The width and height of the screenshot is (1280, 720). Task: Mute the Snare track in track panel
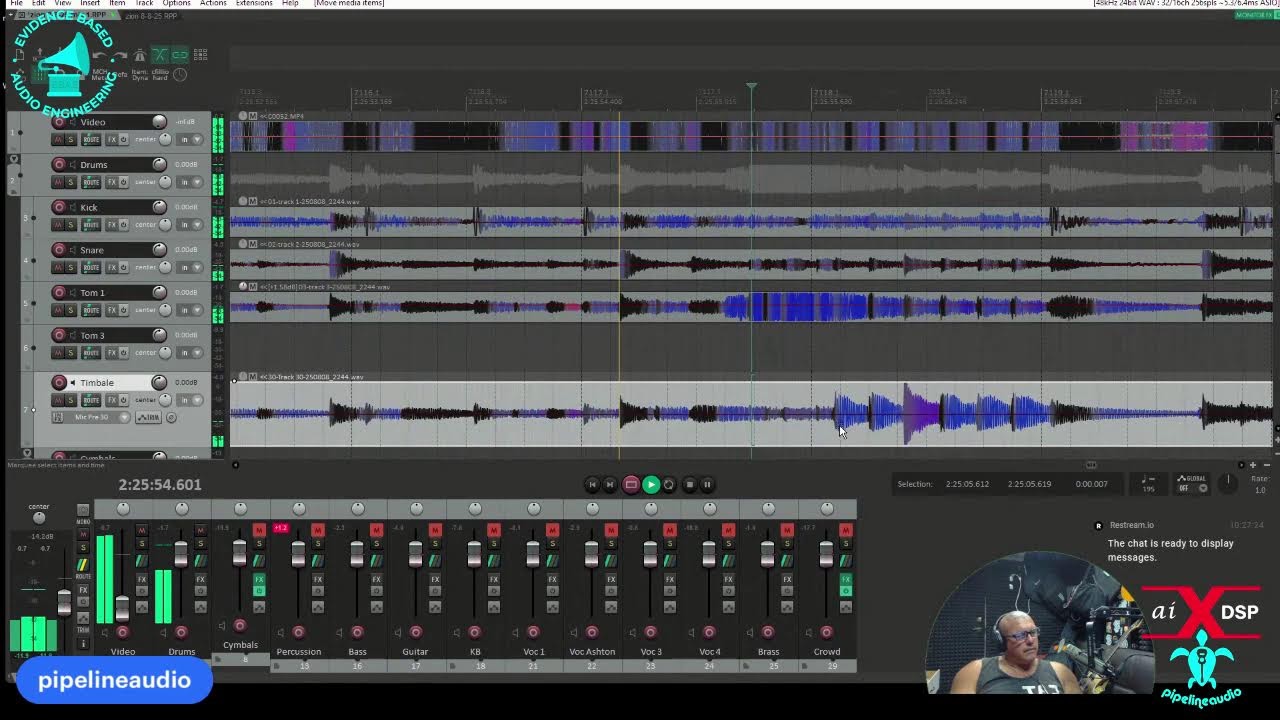(58, 267)
